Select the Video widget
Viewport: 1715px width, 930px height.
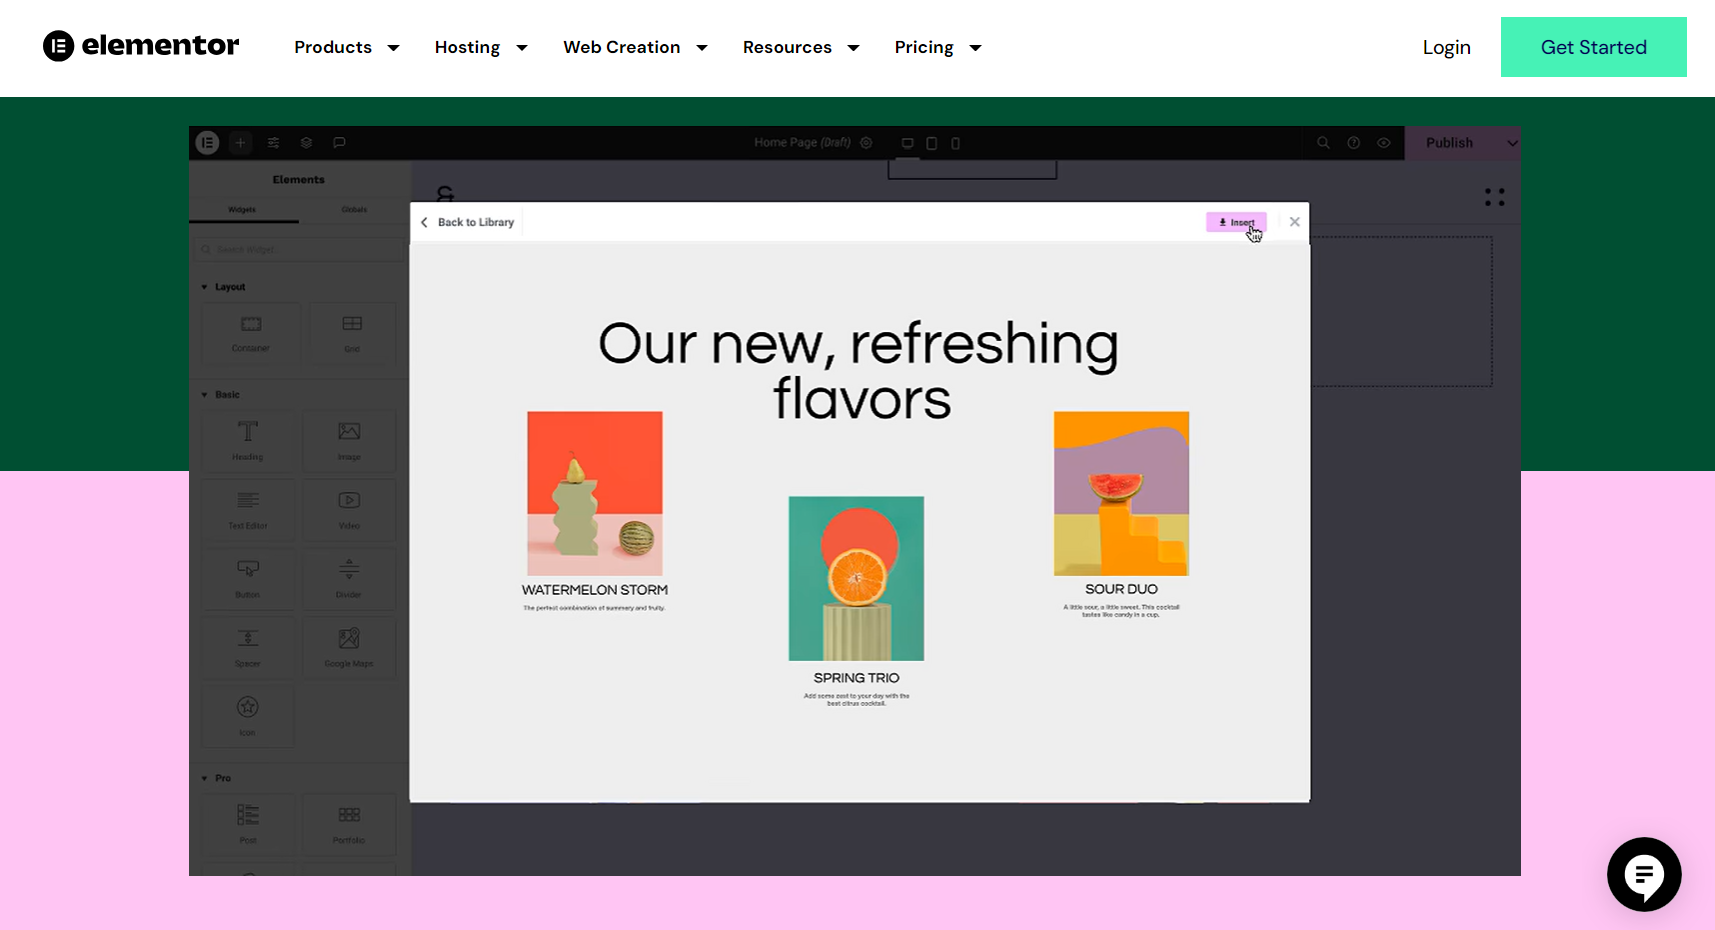tap(349, 509)
